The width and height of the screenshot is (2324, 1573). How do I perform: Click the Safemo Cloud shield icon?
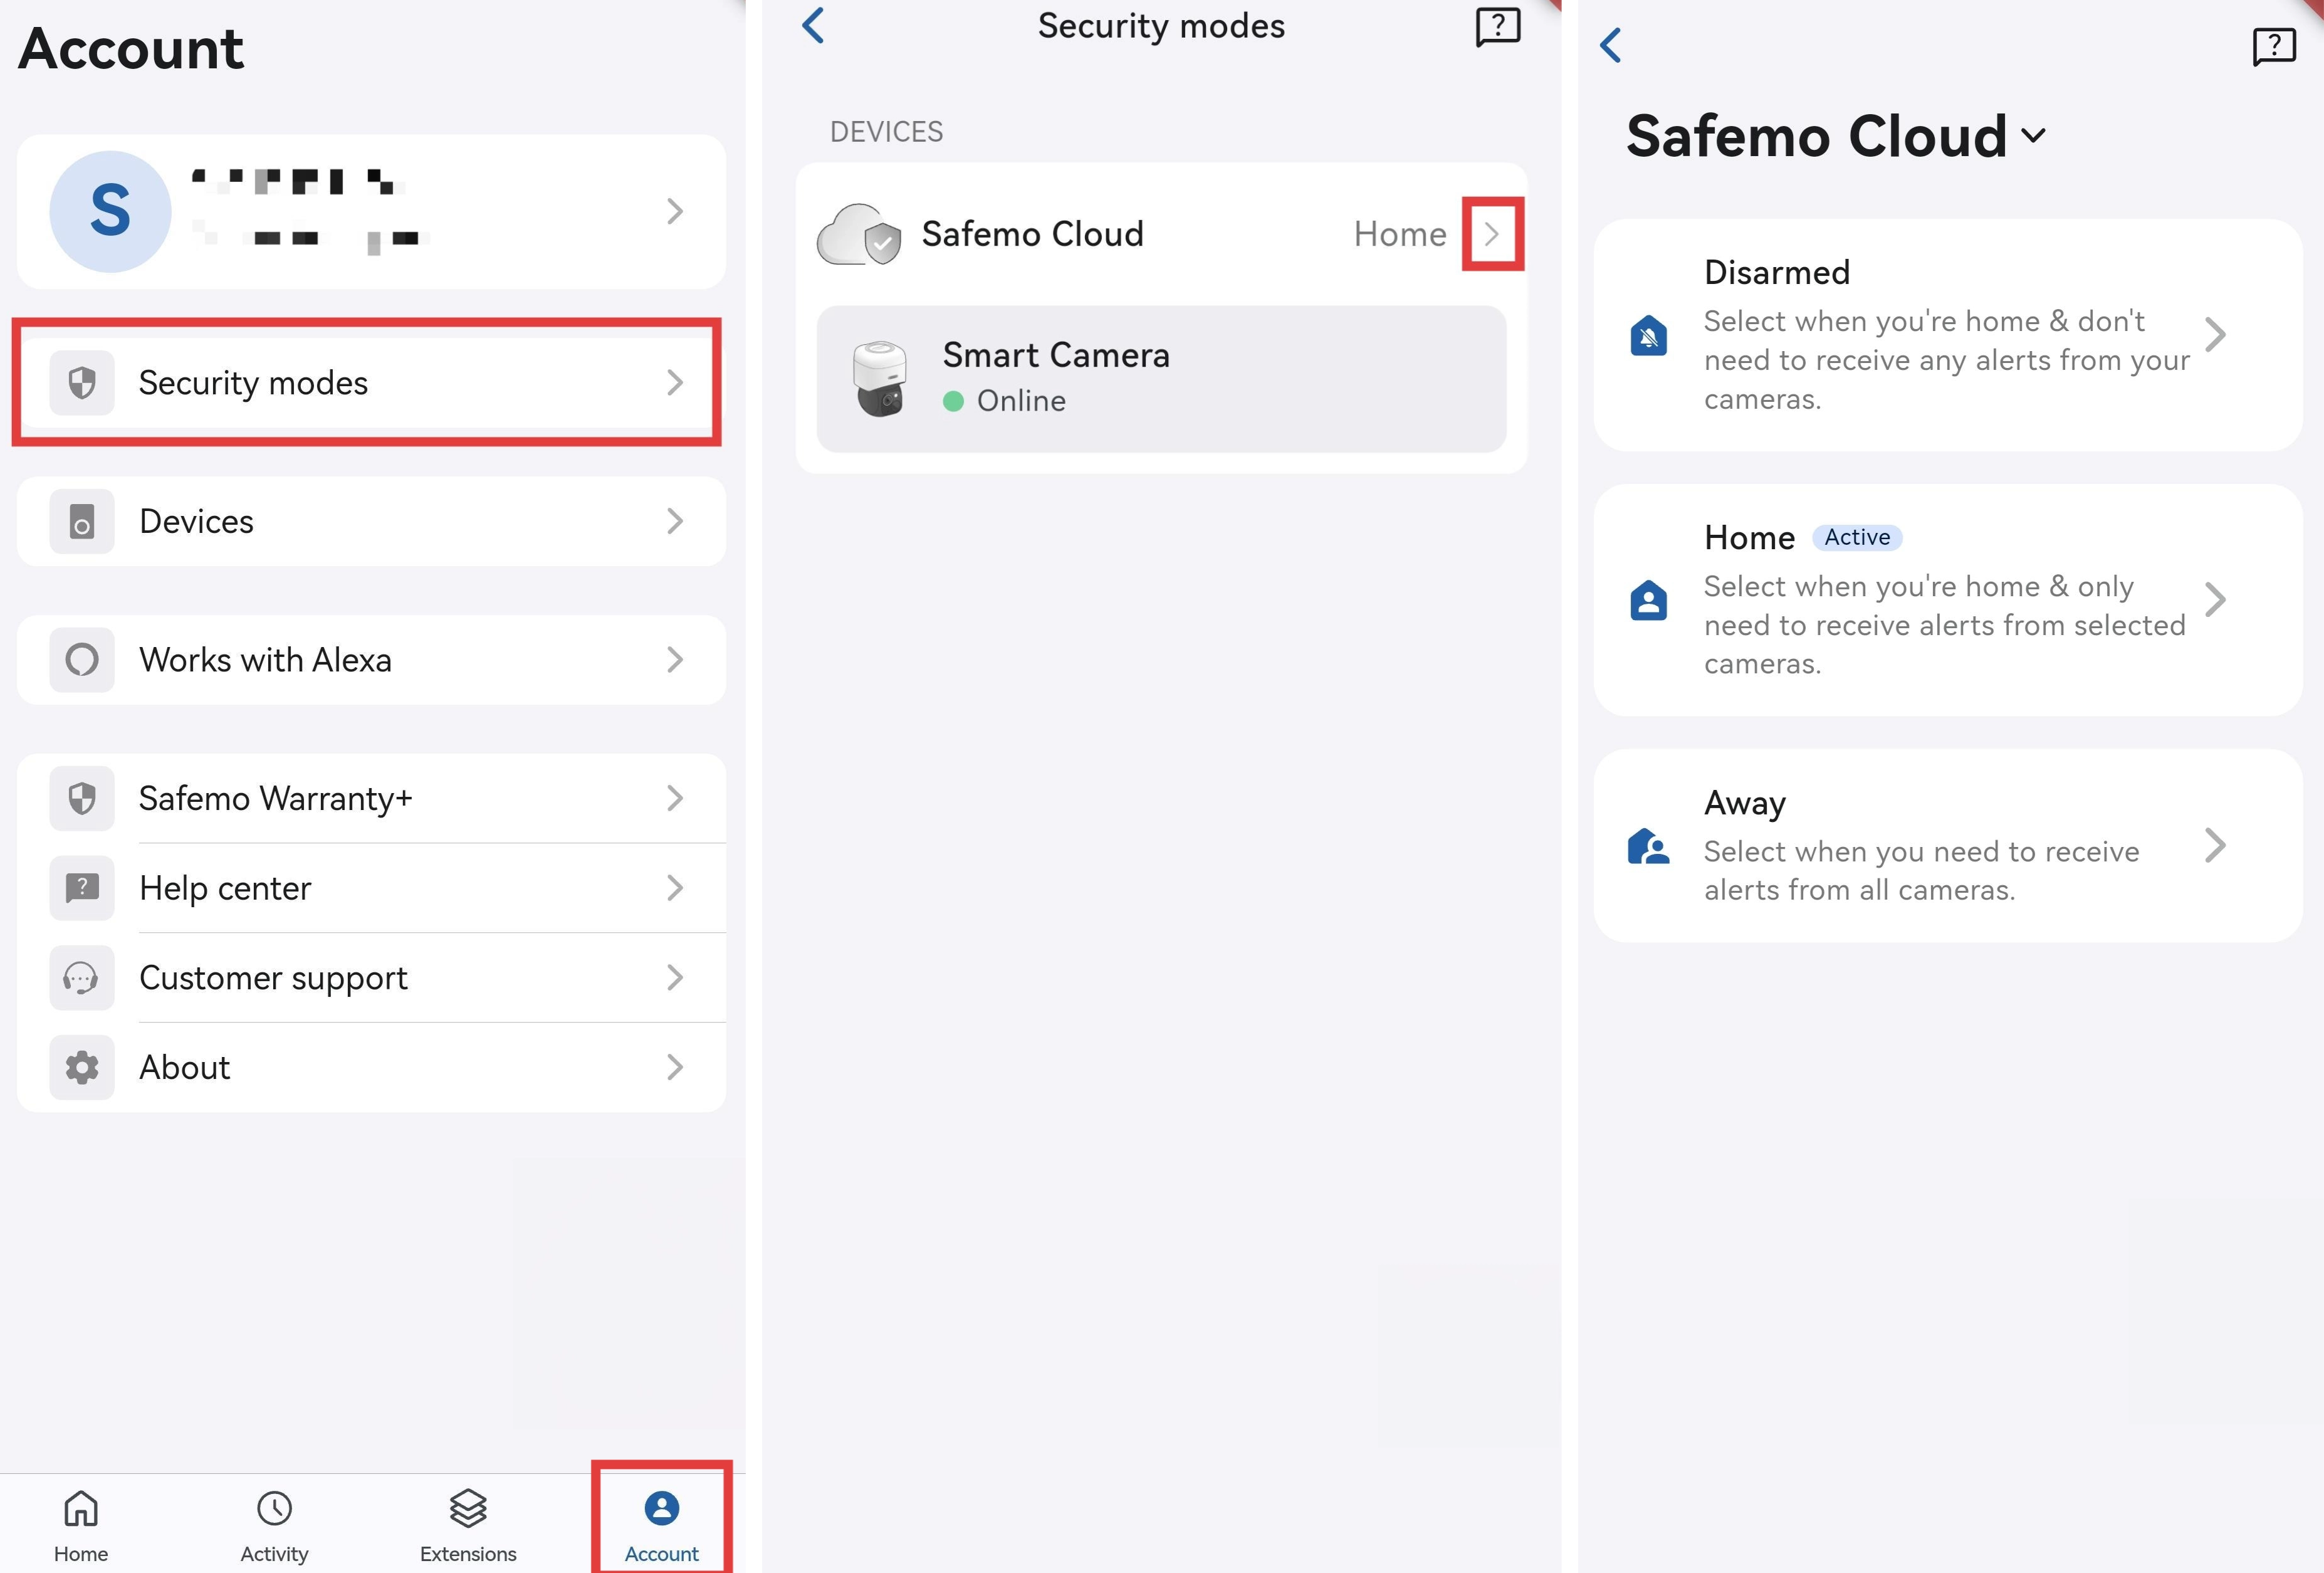coord(859,235)
